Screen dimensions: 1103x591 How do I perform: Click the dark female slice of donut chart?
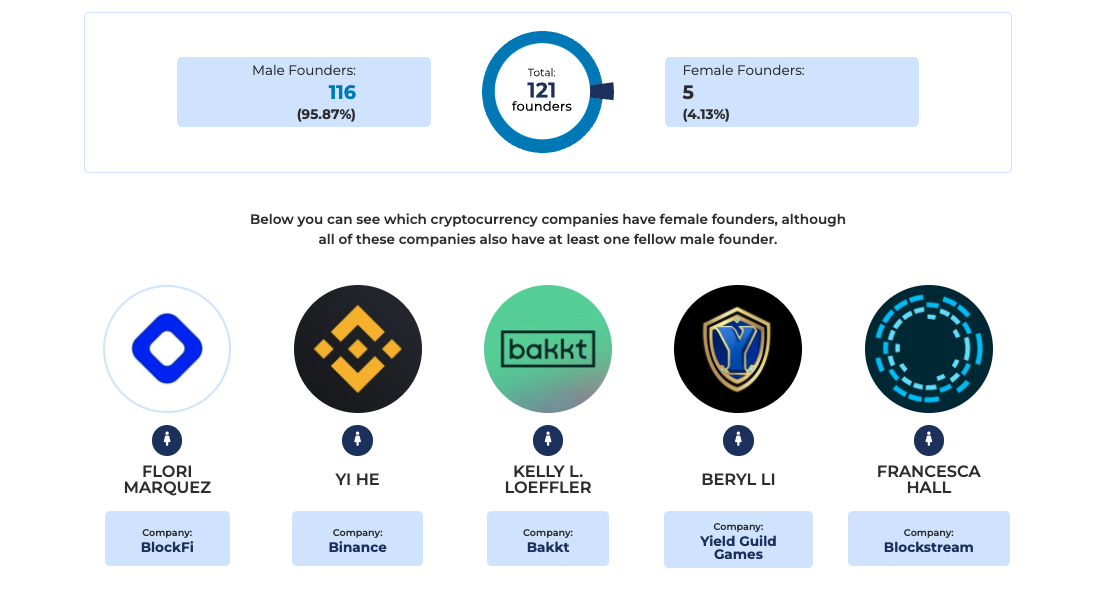(x=602, y=92)
